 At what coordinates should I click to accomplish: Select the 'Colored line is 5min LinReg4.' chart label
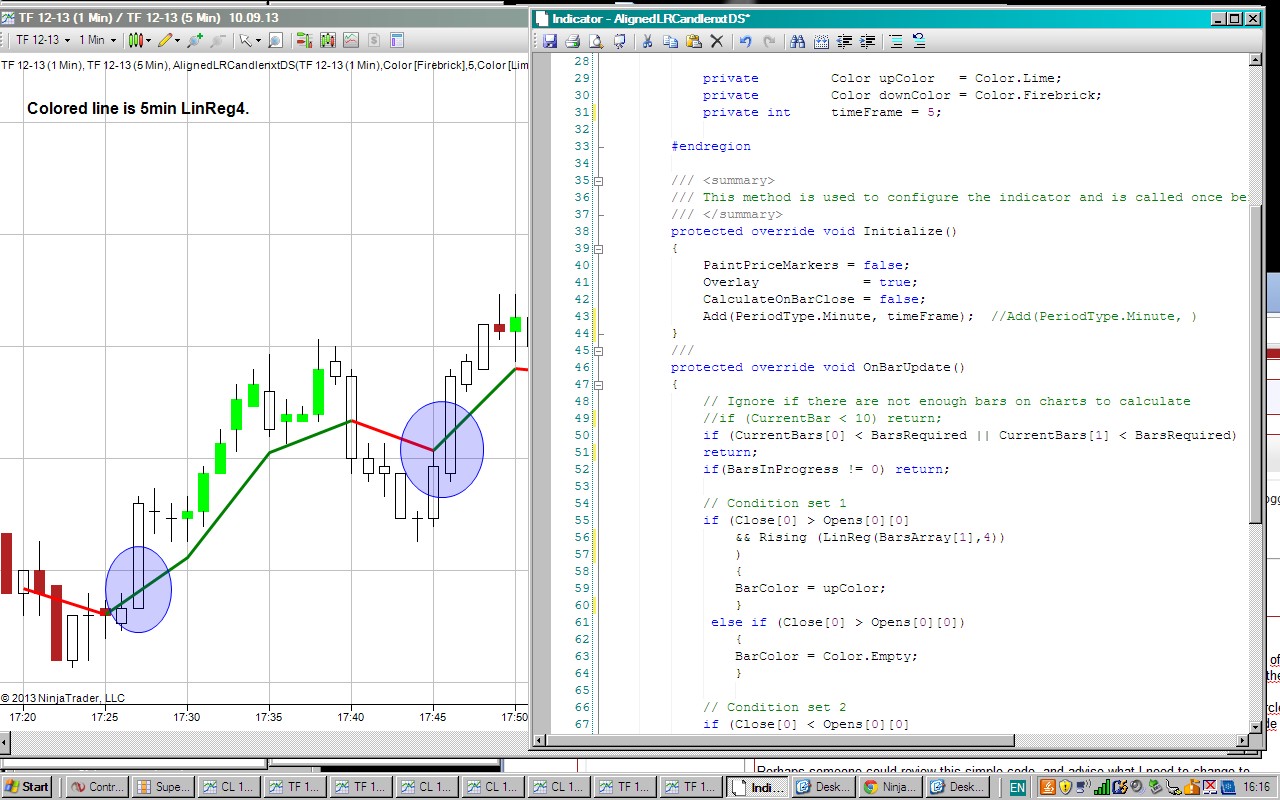(138, 108)
